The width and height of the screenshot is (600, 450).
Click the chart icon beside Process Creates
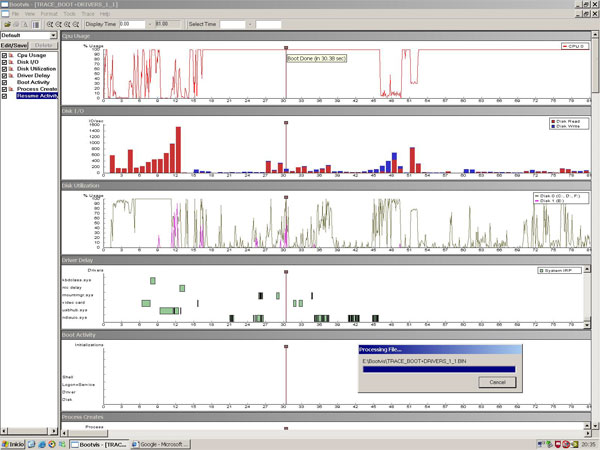point(12,88)
